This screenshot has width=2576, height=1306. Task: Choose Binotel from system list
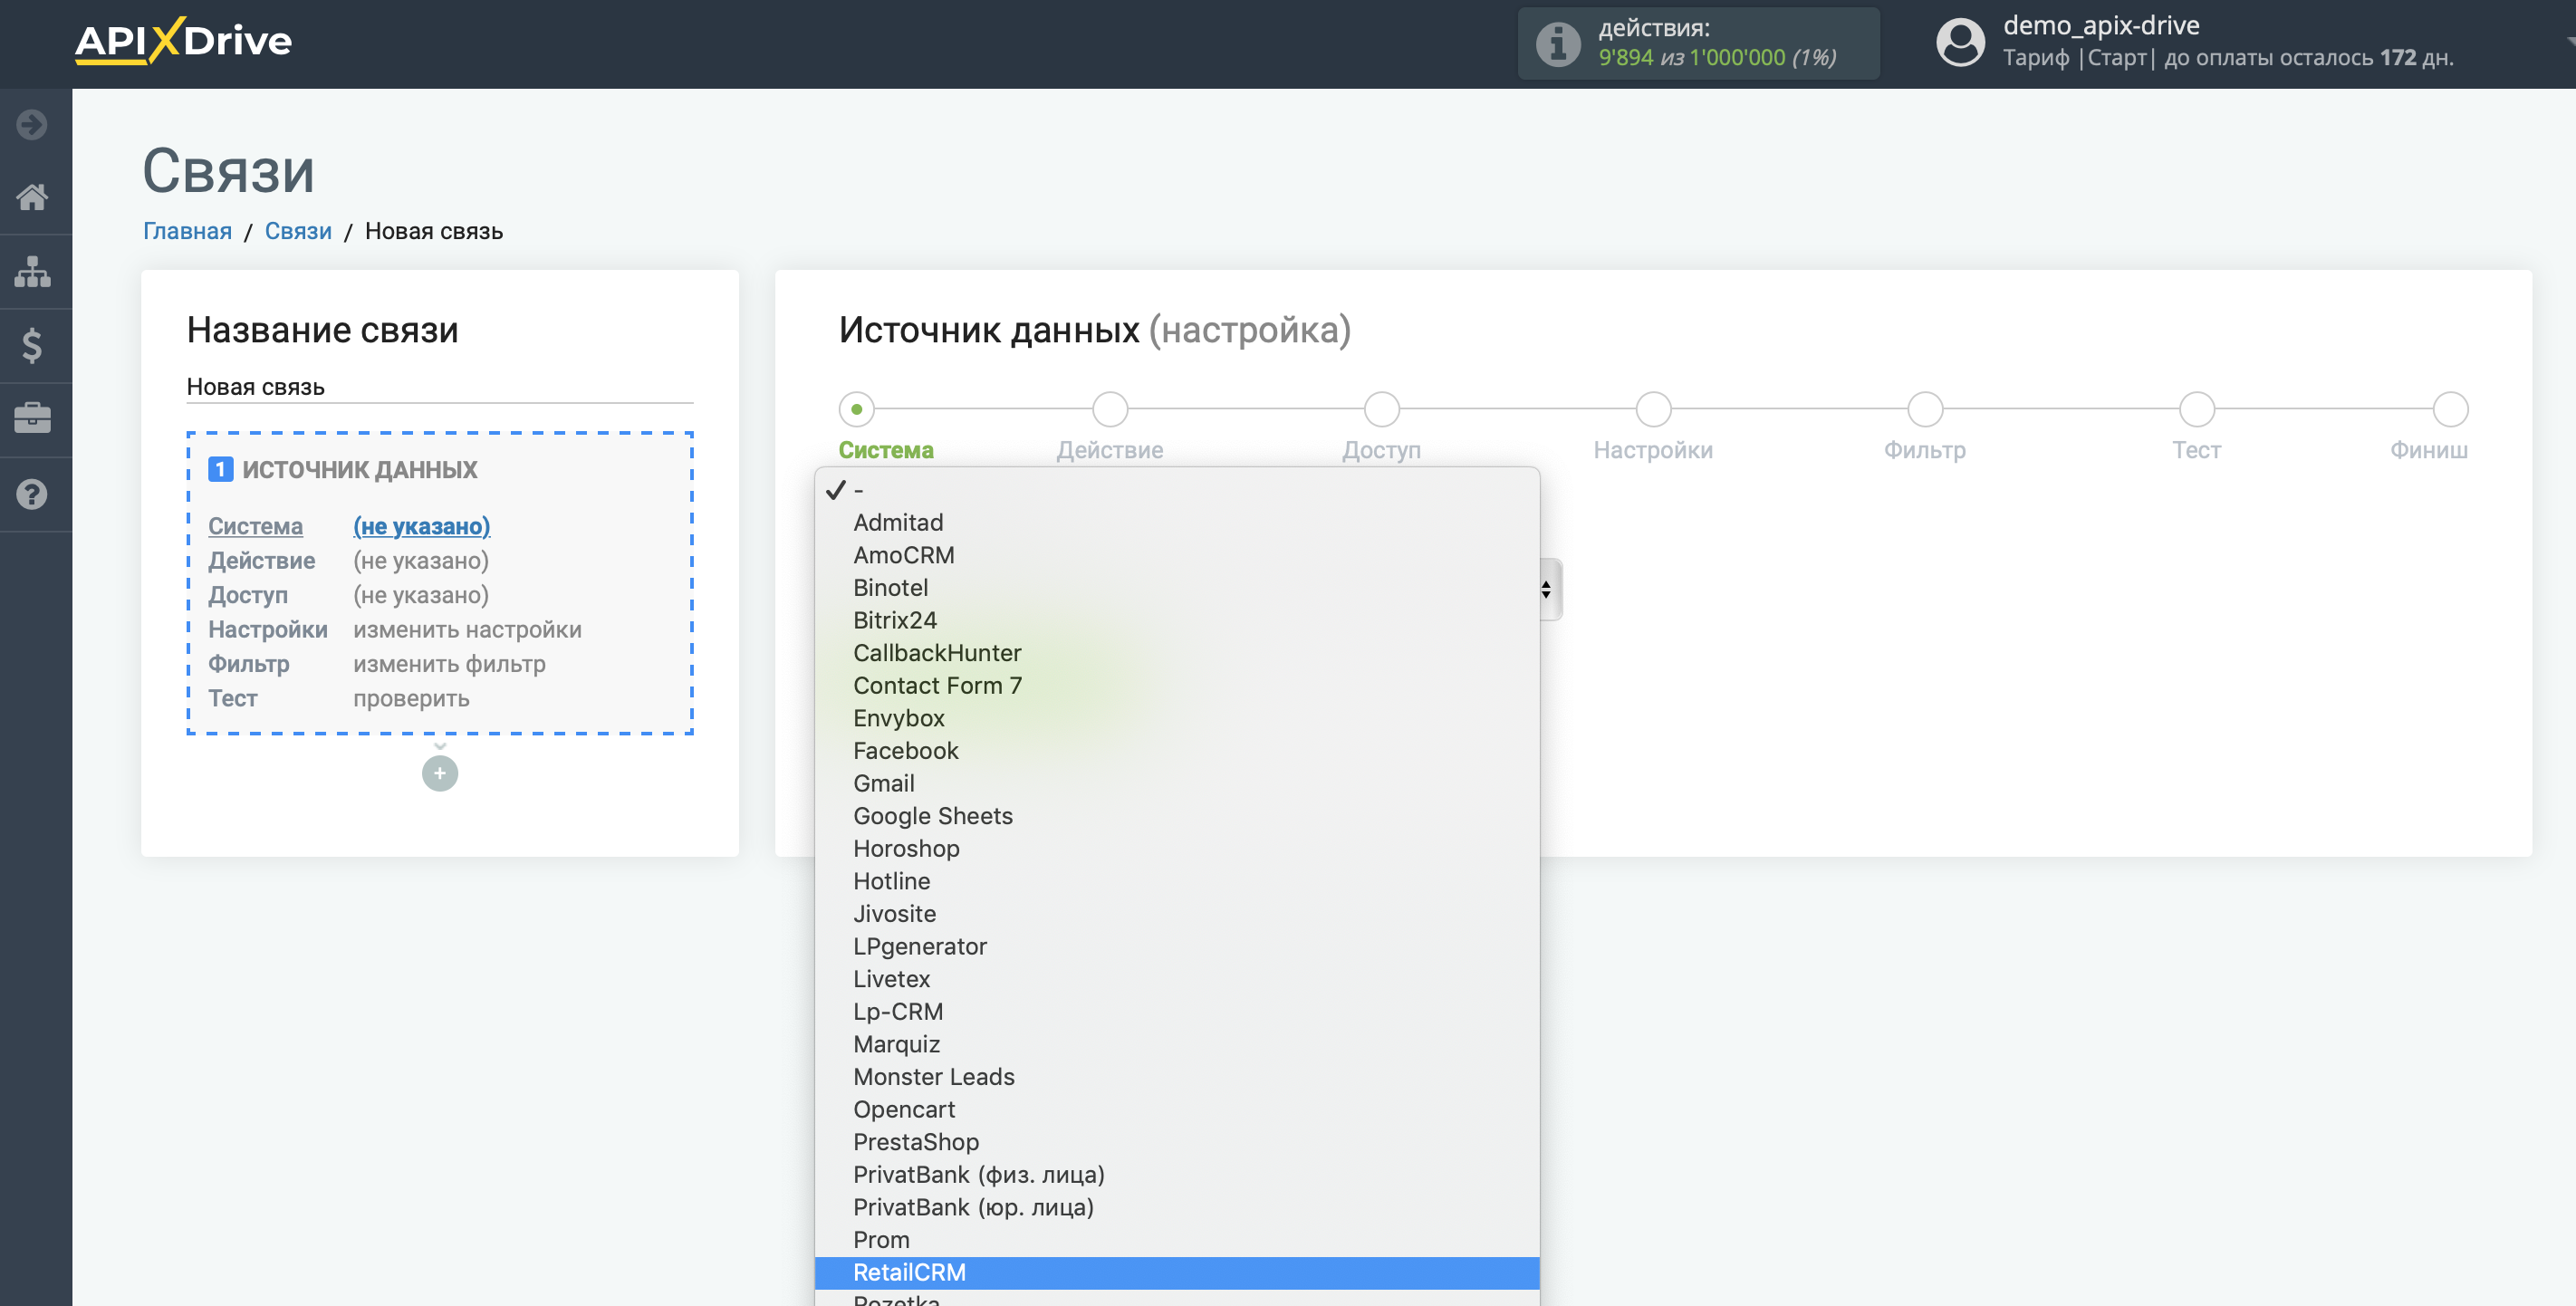(x=1177, y=588)
